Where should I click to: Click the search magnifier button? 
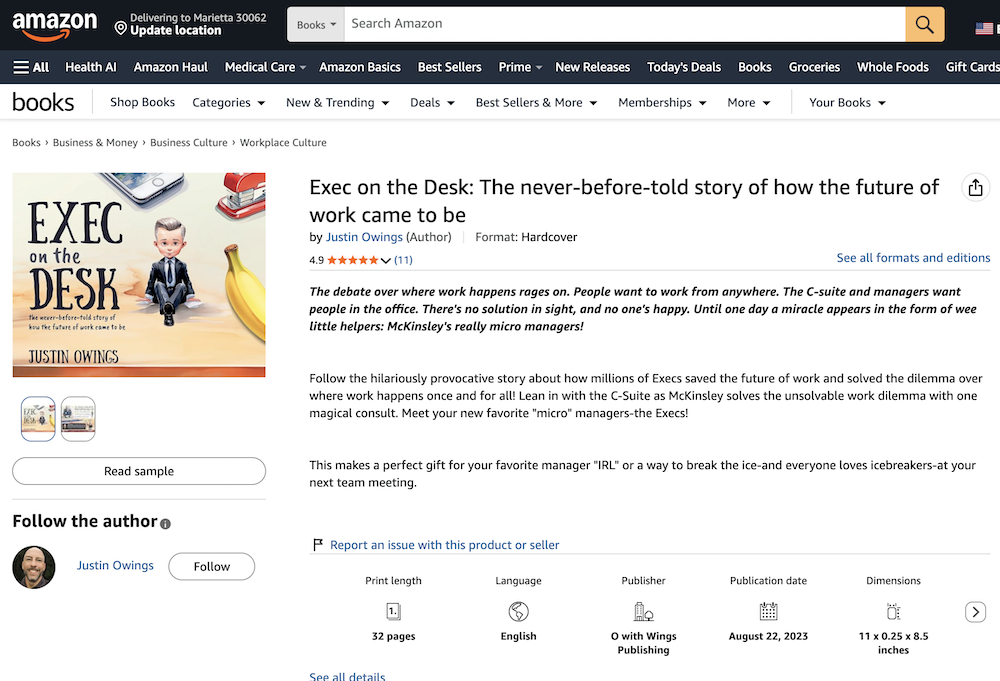[x=924, y=24]
